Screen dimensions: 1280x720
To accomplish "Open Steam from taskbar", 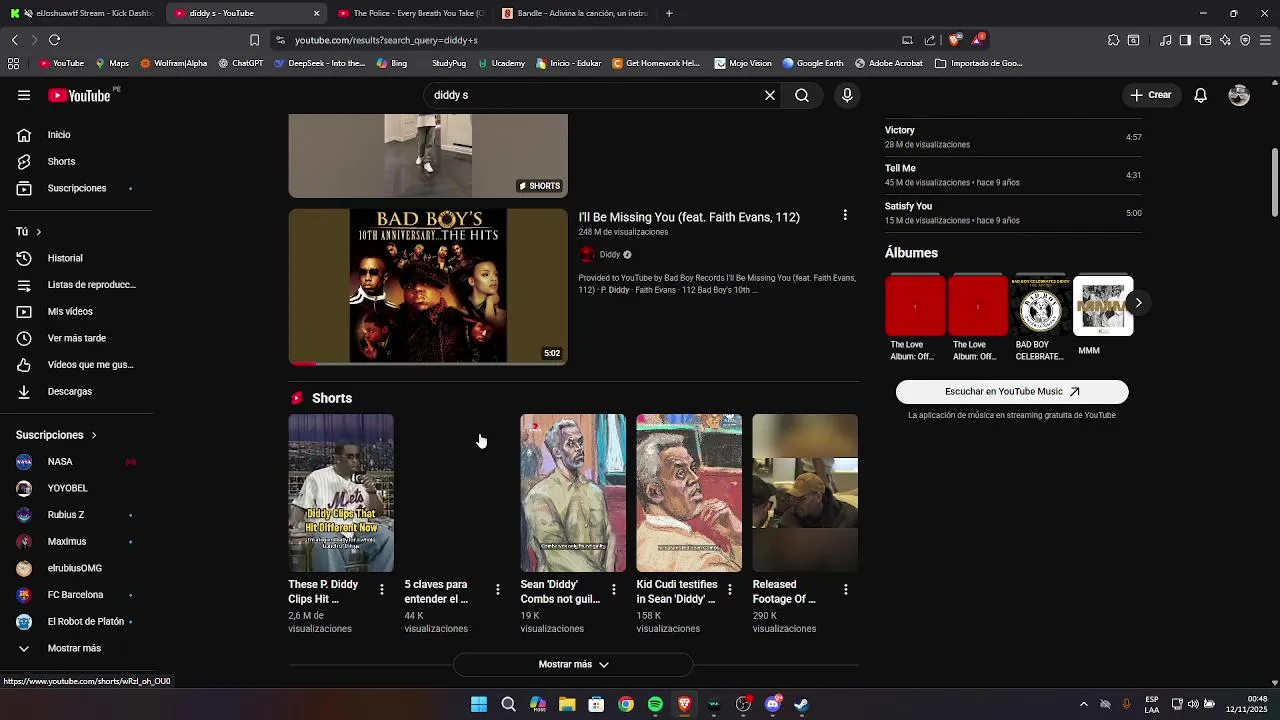I will click(801, 704).
